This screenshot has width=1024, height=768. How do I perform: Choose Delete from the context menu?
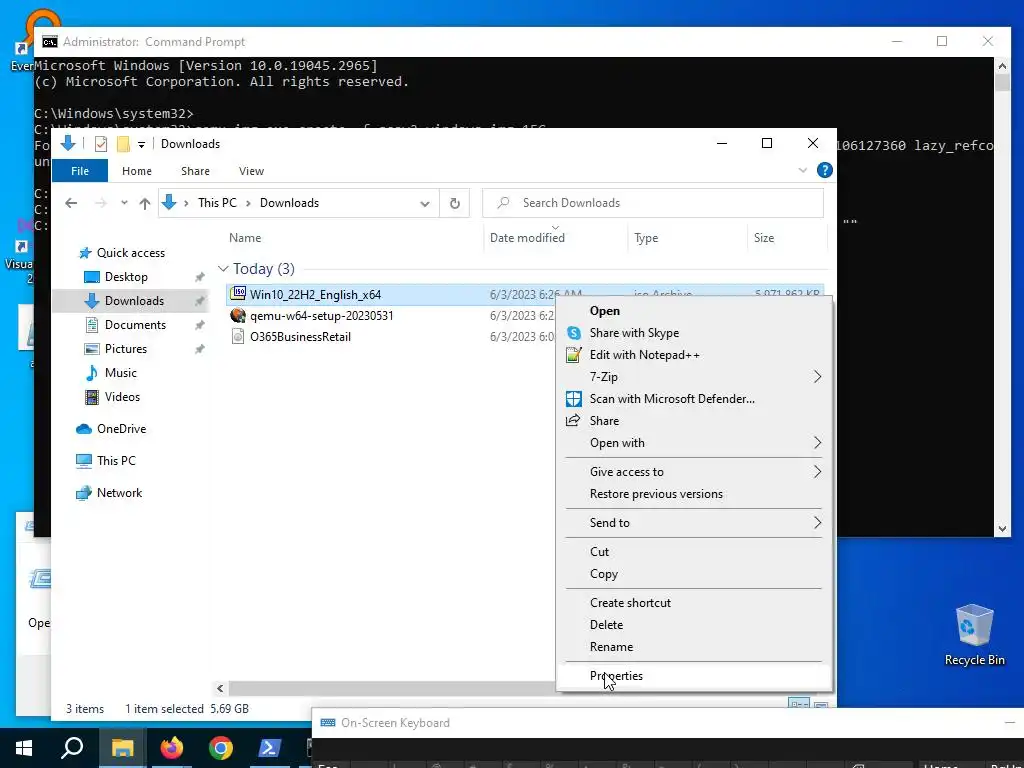[694, 625]
